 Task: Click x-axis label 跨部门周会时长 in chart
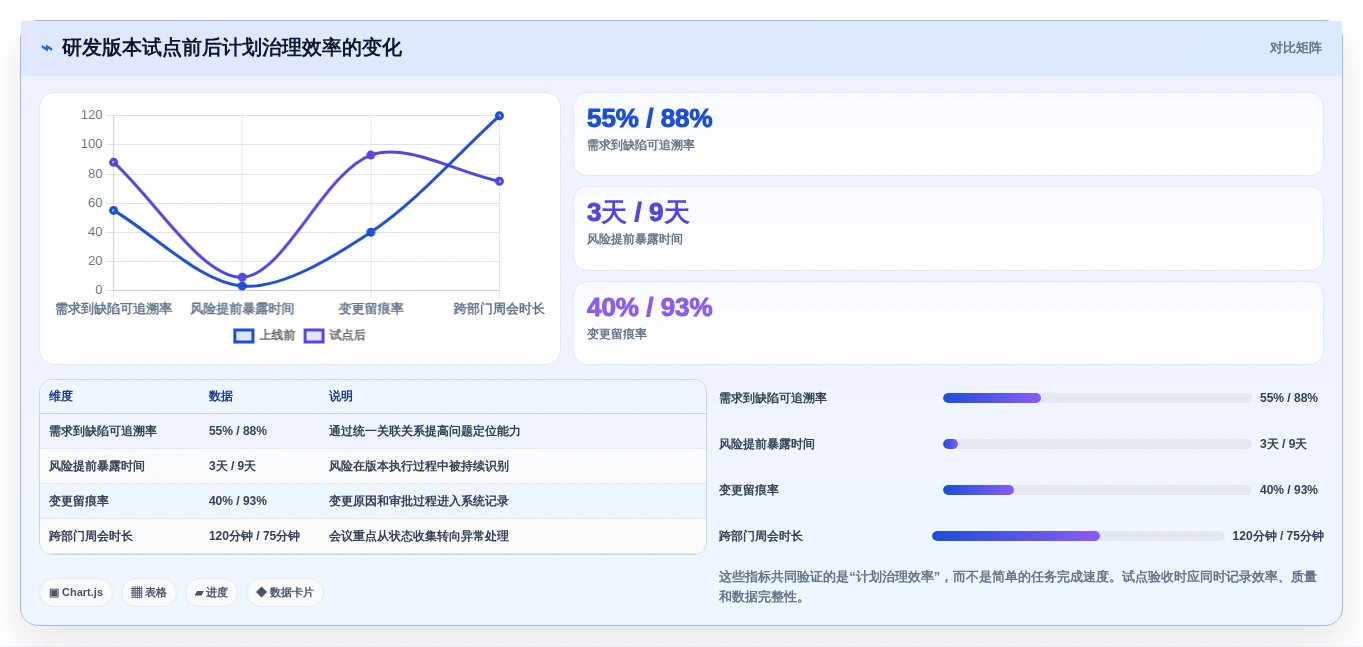(x=499, y=309)
